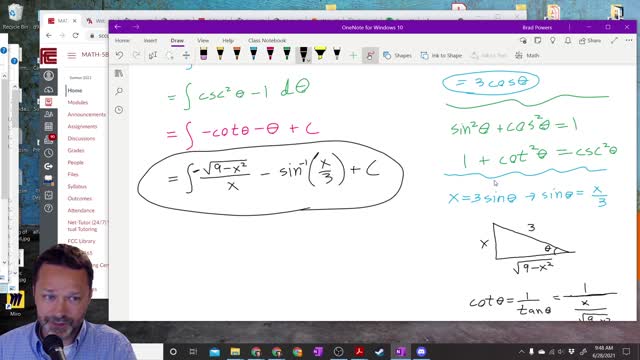Click the Share button in OneNote
The height and width of the screenshot is (360, 640).
pos(590,40)
